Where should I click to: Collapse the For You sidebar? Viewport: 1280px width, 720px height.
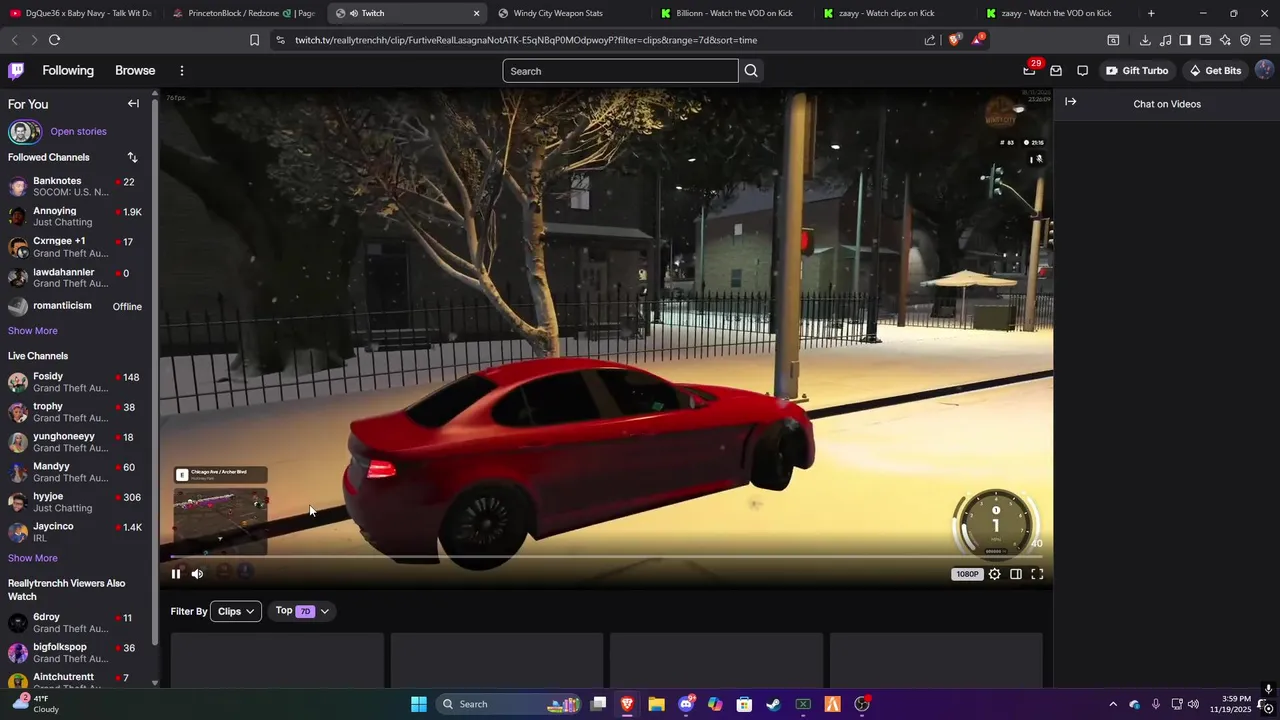pos(133,104)
